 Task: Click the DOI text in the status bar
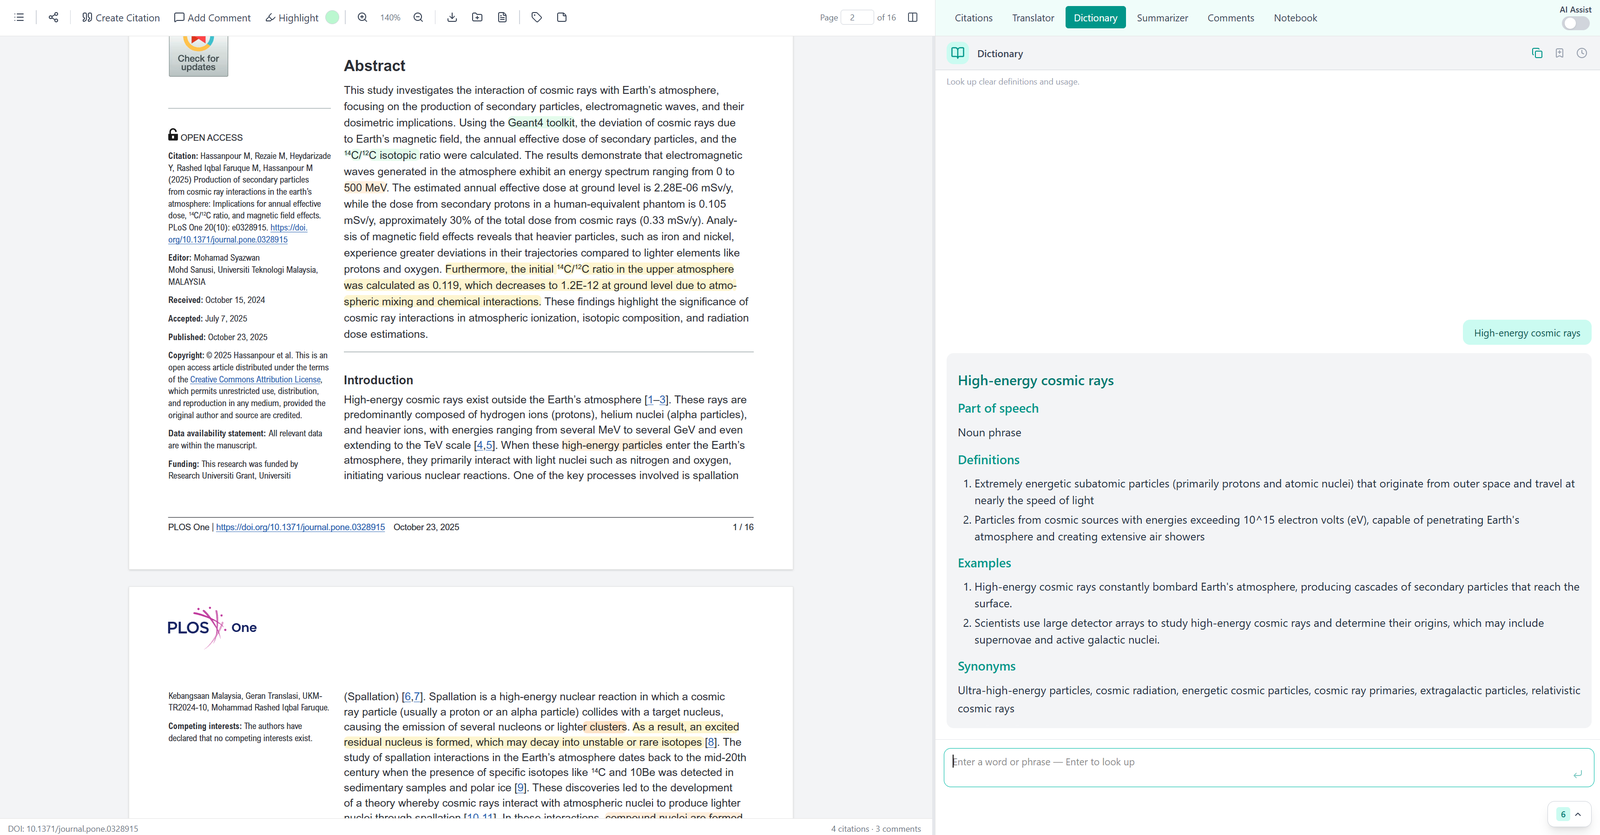(x=73, y=828)
